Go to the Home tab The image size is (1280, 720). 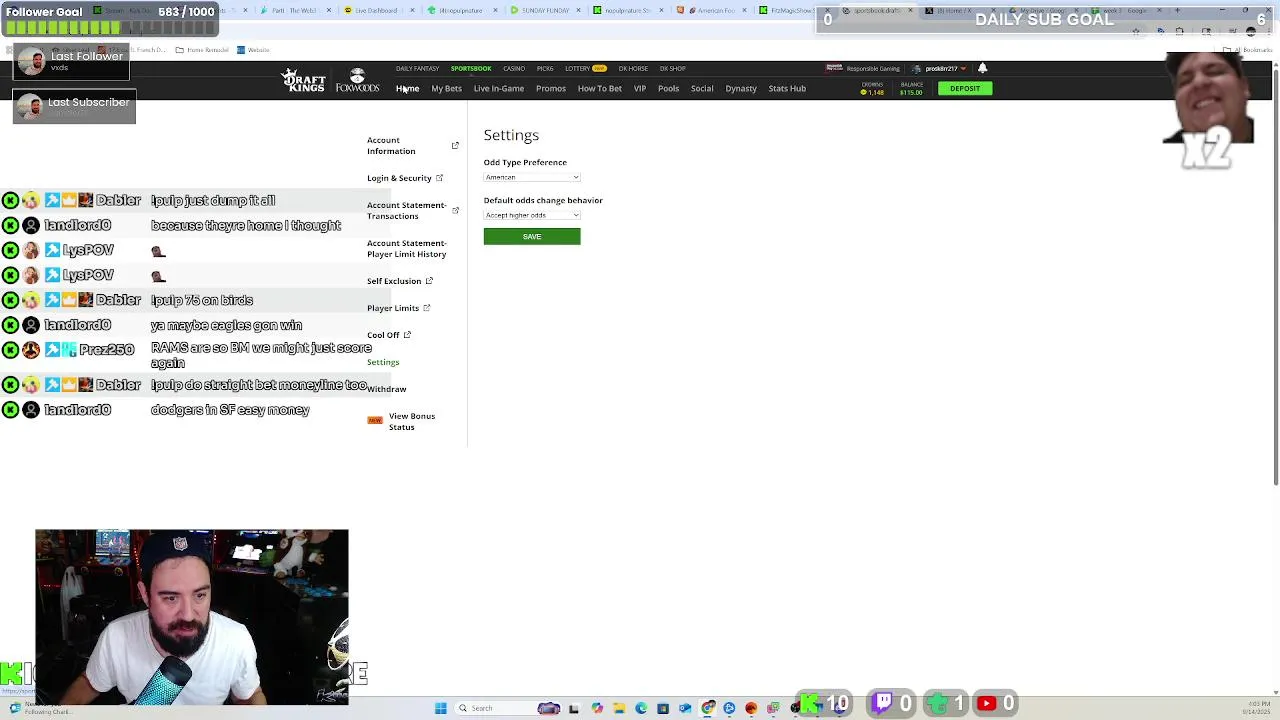tap(407, 88)
